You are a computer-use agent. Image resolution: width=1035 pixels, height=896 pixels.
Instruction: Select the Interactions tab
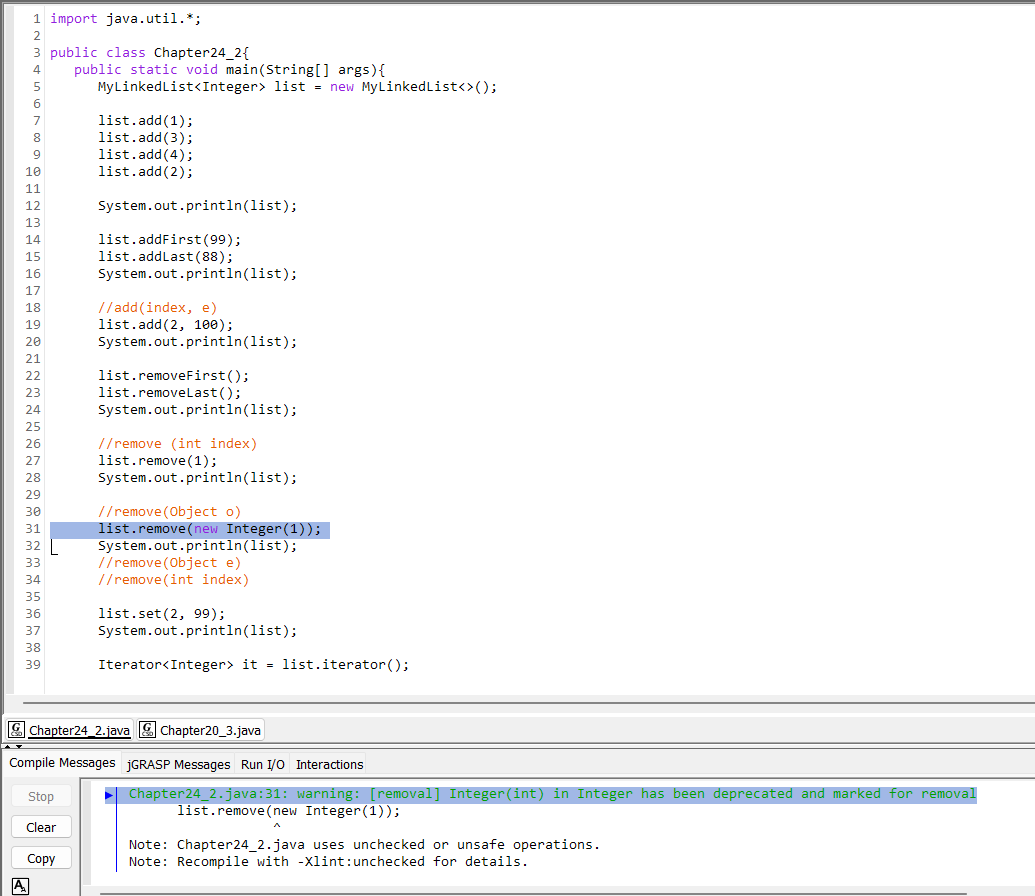(x=328, y=764)
